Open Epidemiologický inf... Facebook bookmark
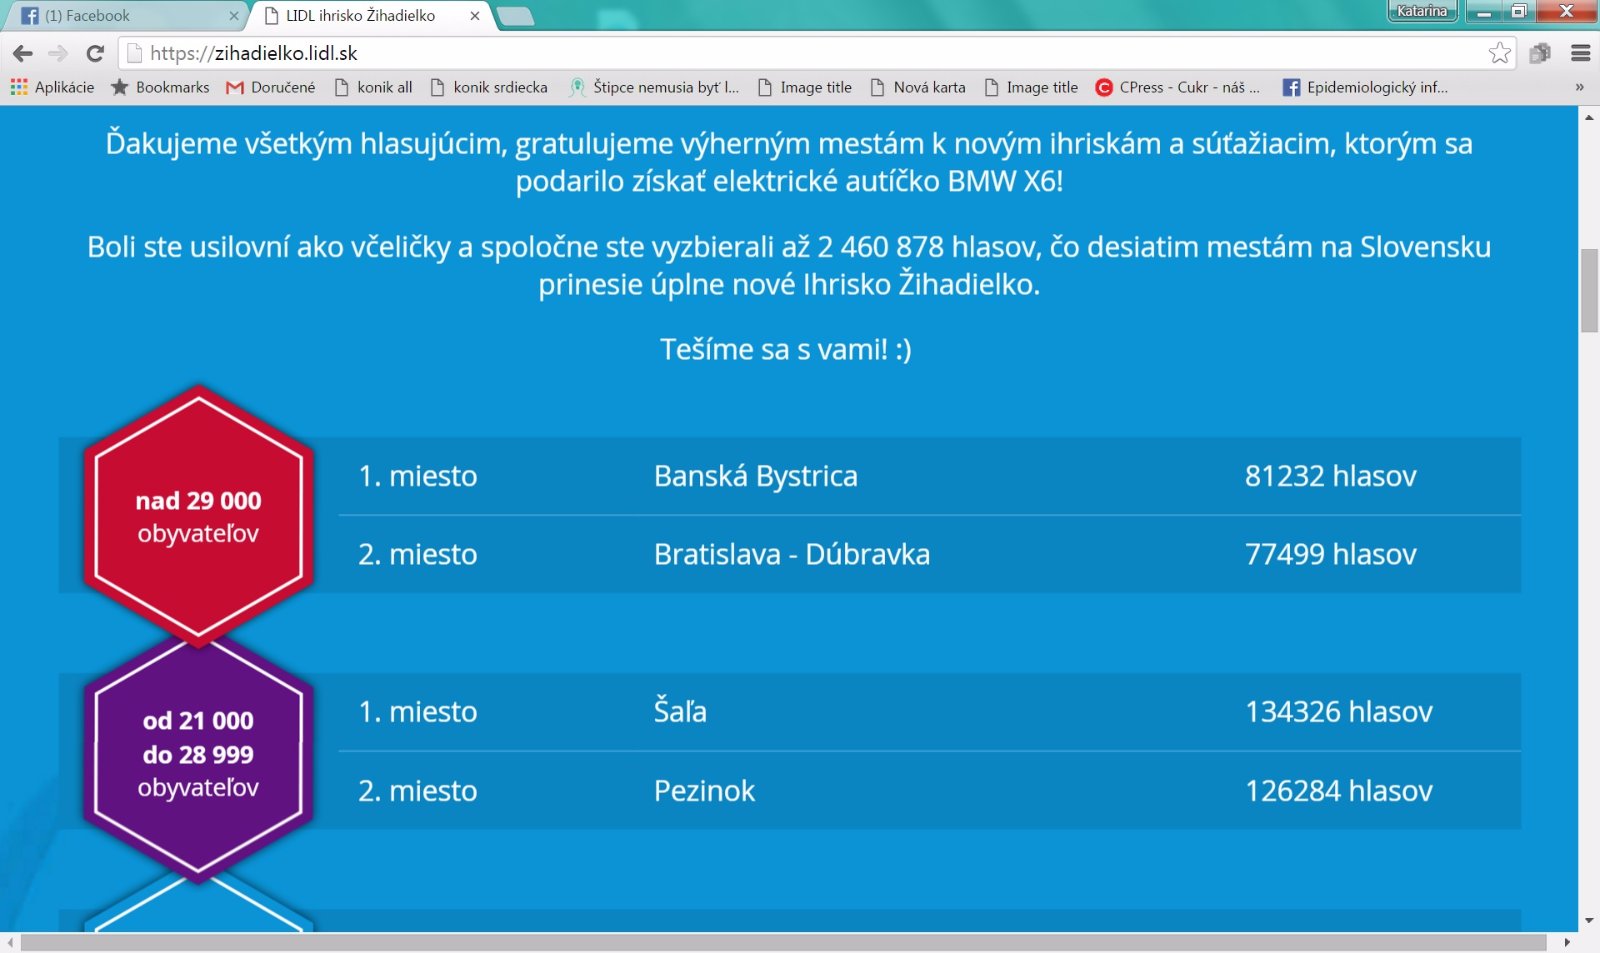The width and height of the screenshot is (1600, 953). click(x=1365, y=87)
